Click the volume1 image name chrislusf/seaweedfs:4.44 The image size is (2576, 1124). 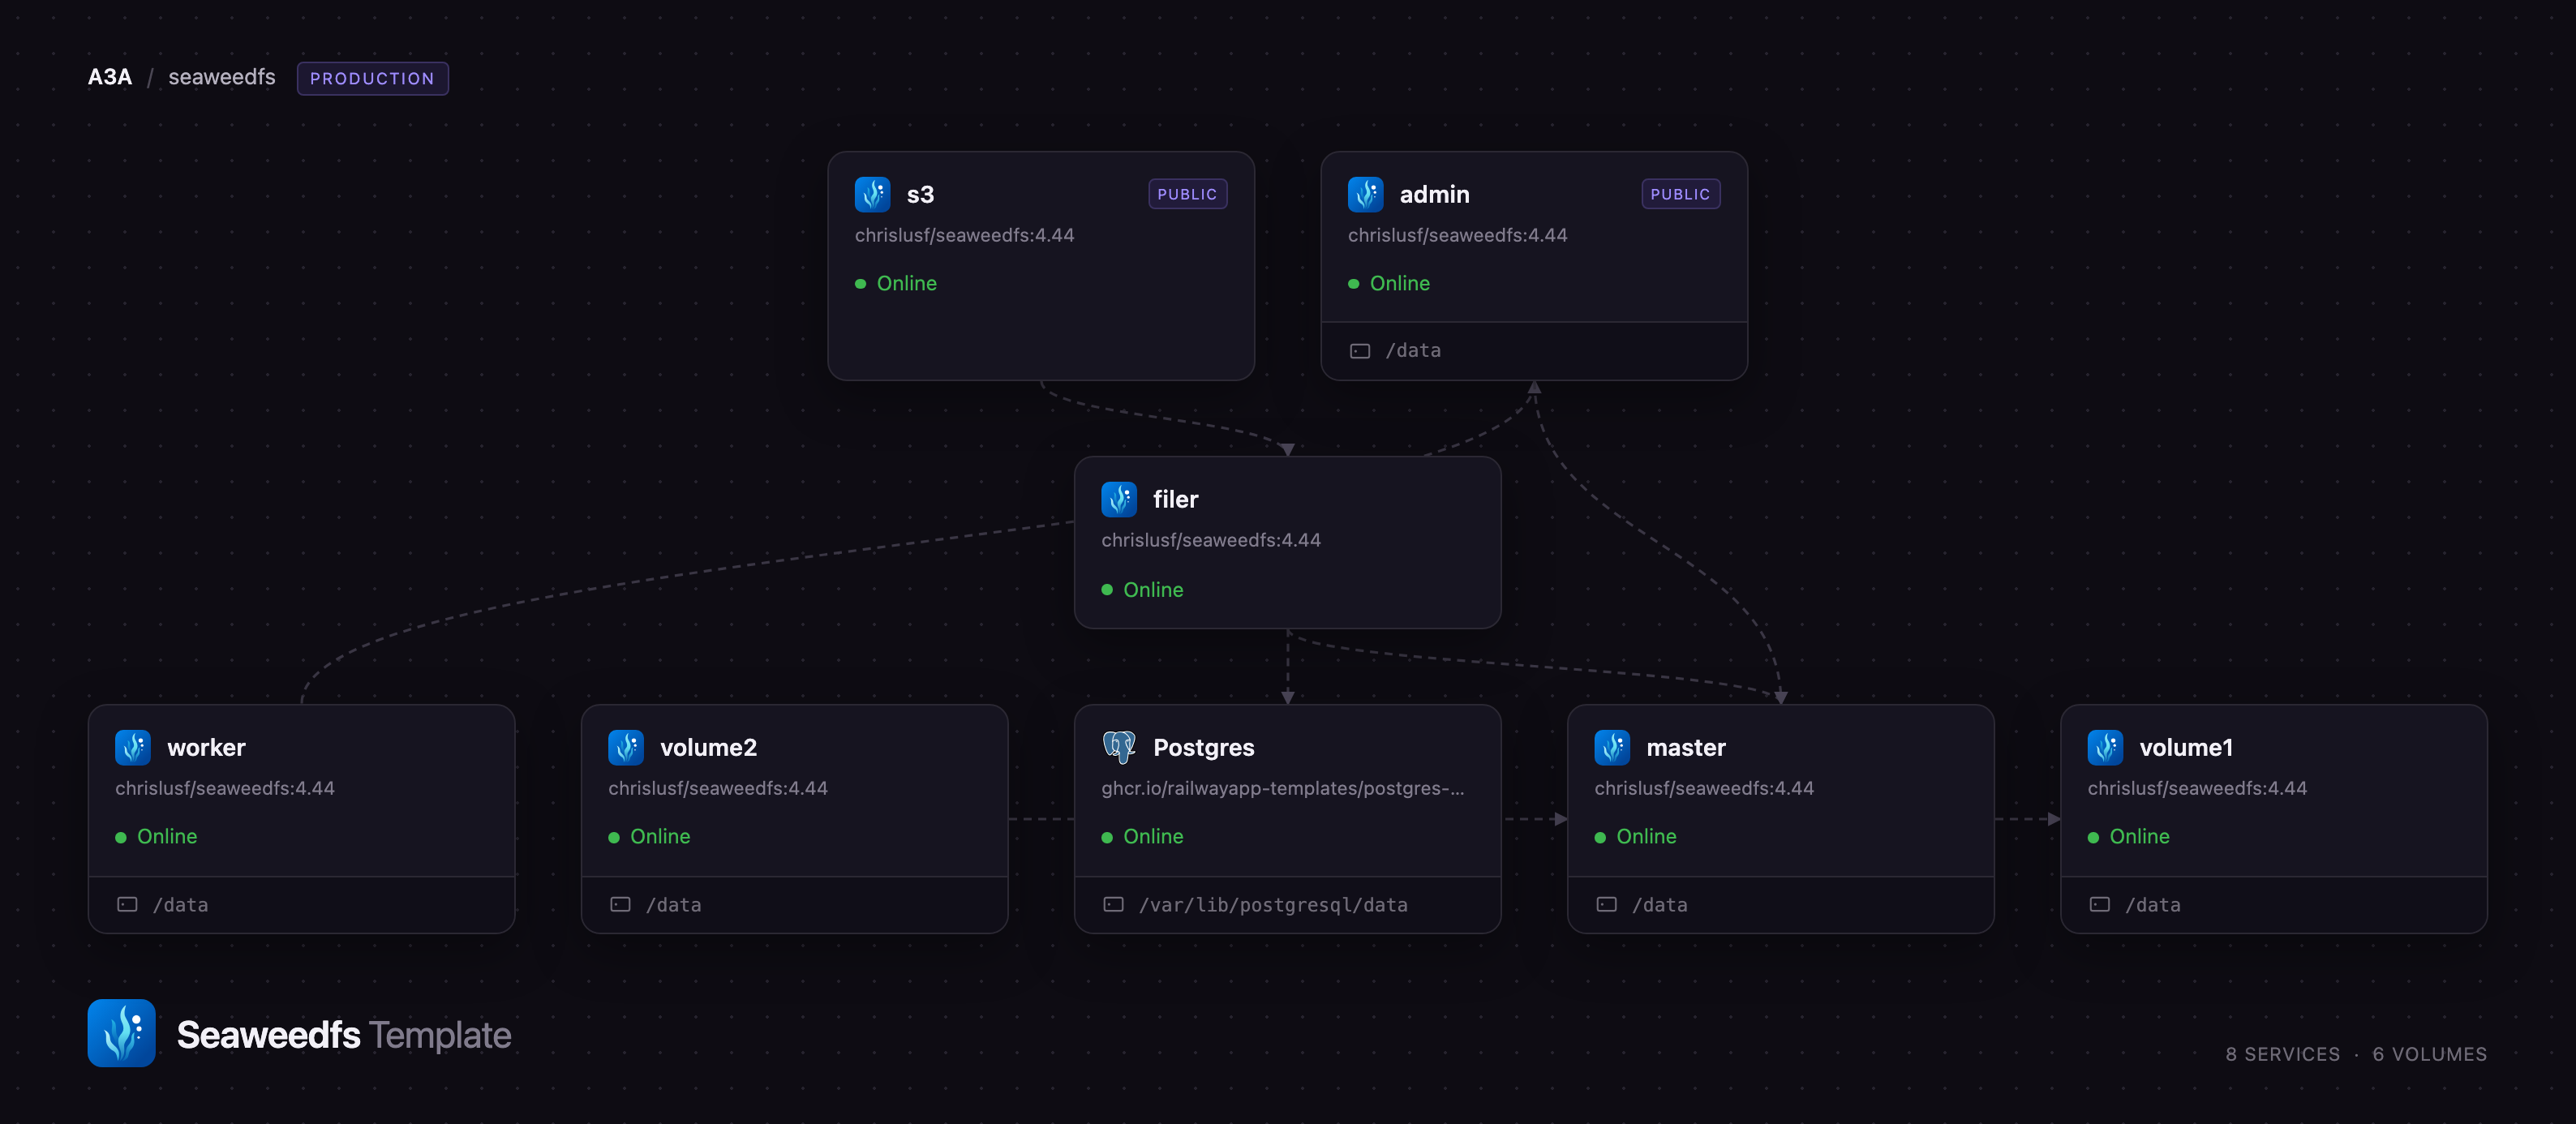click(2197, 788)
